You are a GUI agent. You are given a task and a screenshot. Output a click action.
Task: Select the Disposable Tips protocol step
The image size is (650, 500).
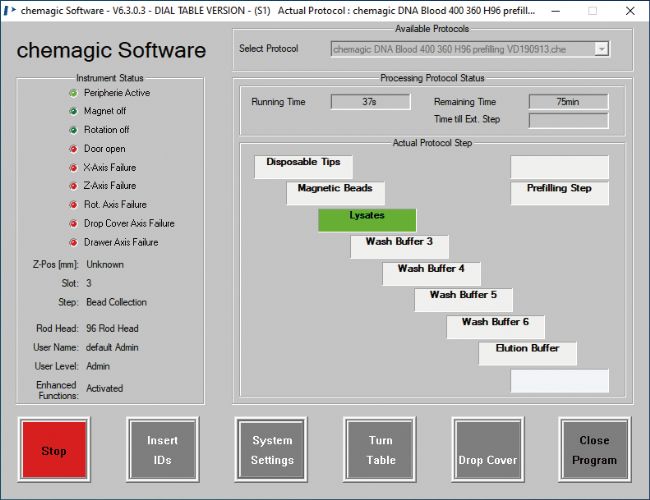point(303,167)
